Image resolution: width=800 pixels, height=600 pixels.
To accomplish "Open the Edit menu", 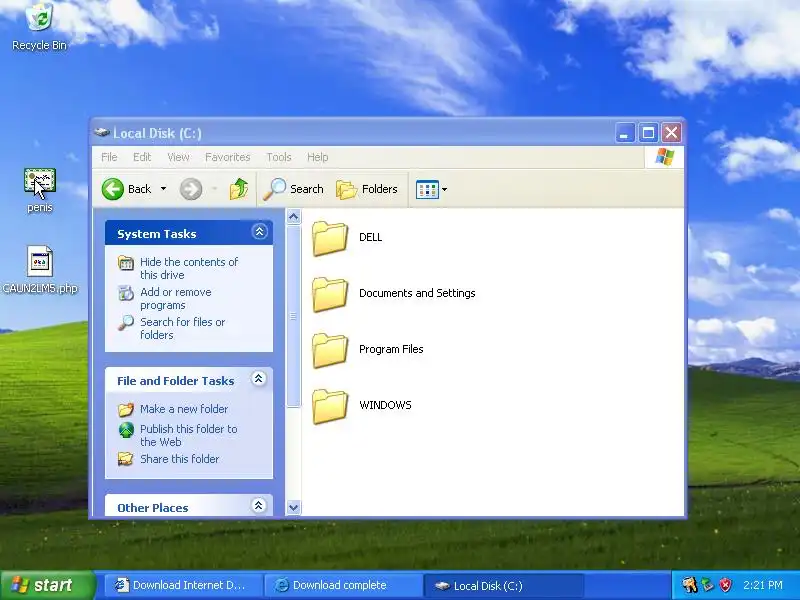I will click(142, 157).
